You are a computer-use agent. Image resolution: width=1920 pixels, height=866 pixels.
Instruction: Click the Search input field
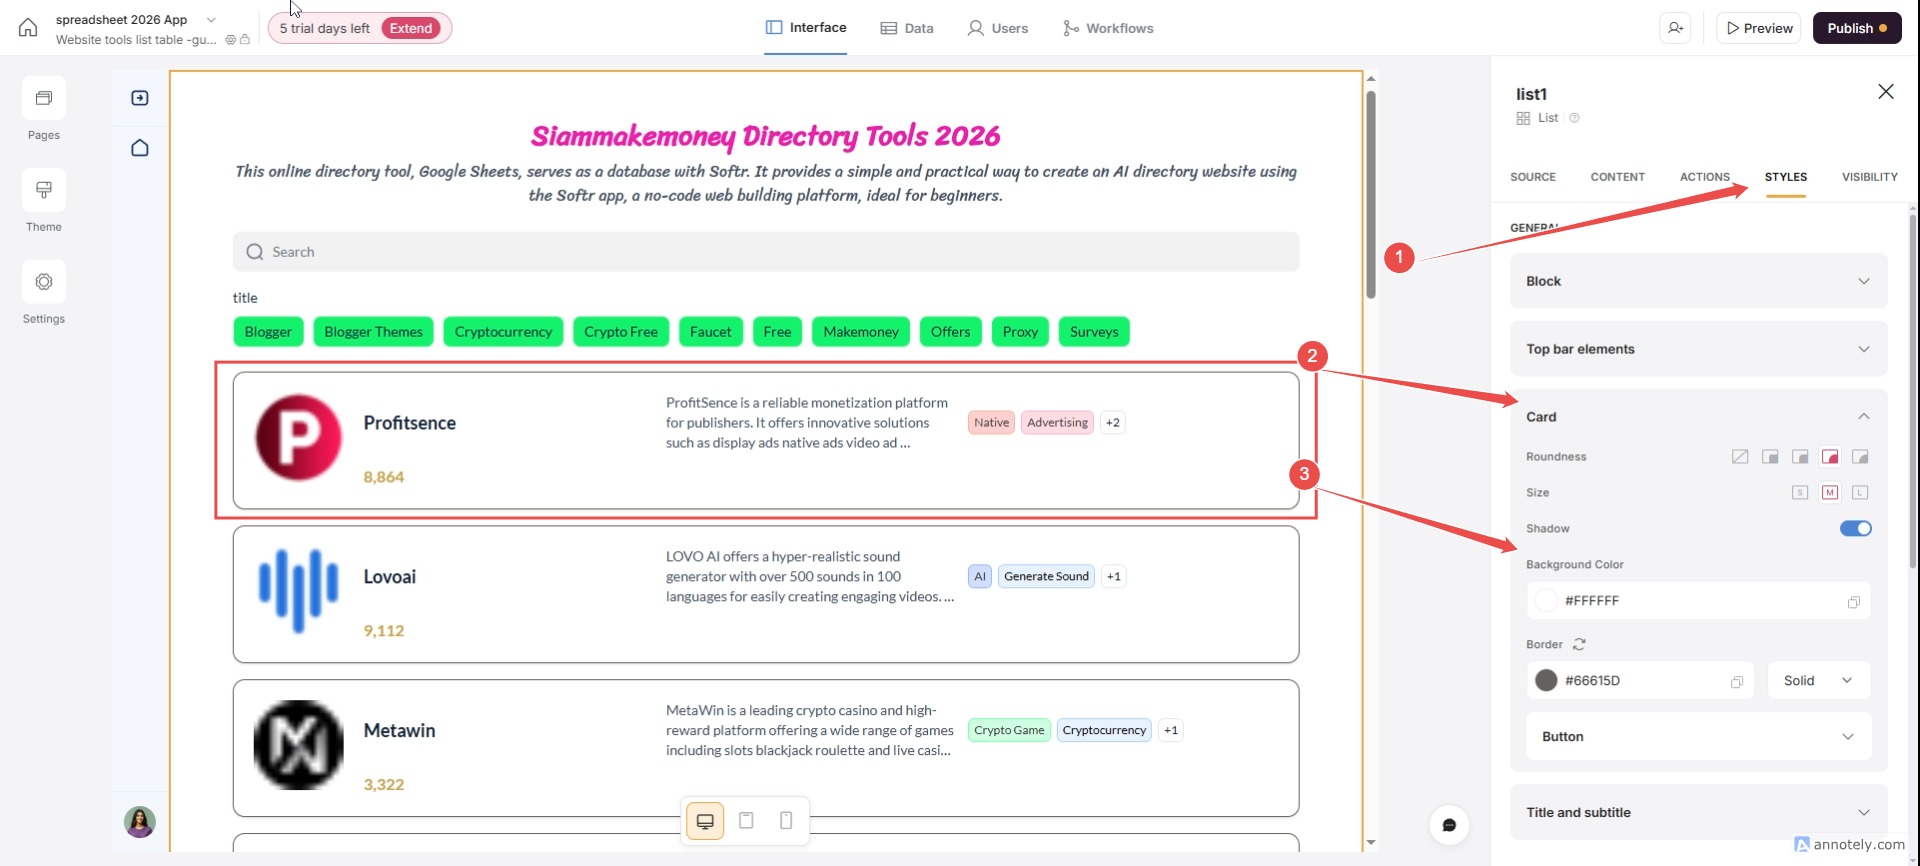click(x=766, y=252)
